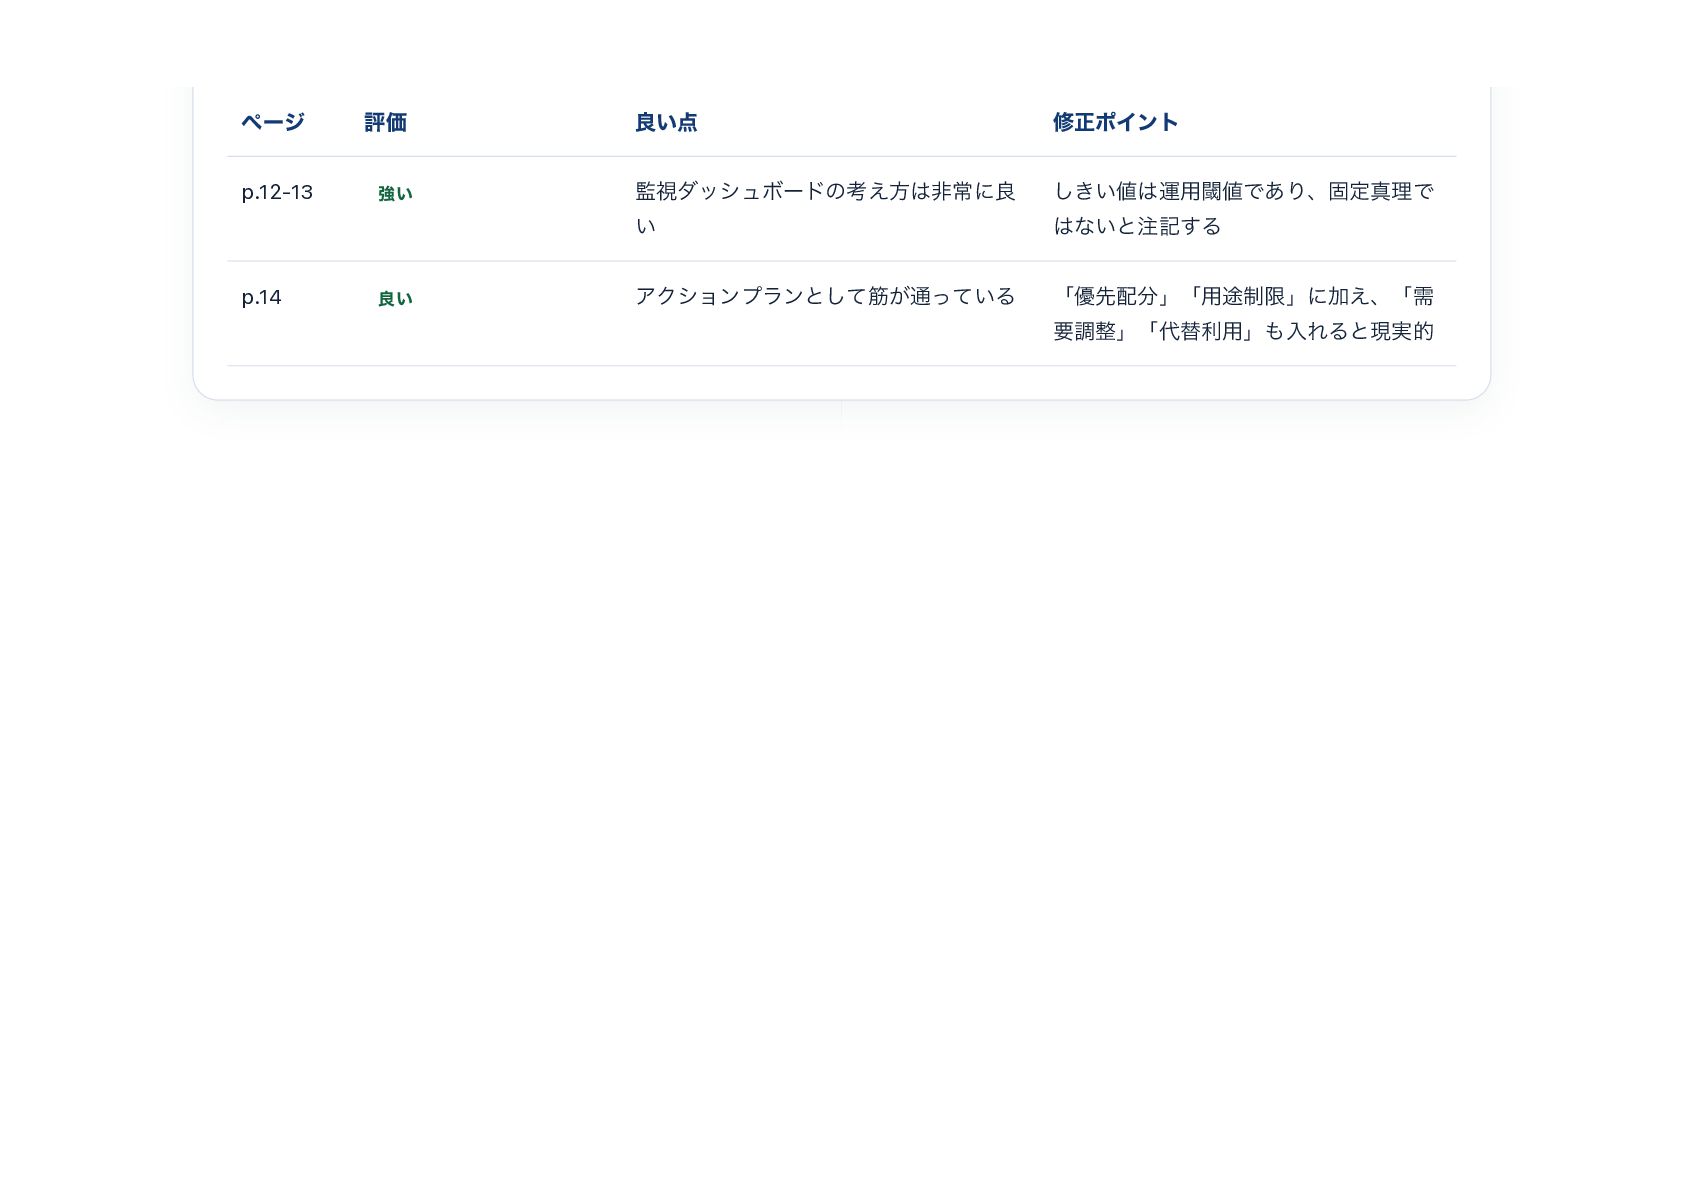
Task: Click the 修正ポイント column header
Action: tap(1115, 122)
